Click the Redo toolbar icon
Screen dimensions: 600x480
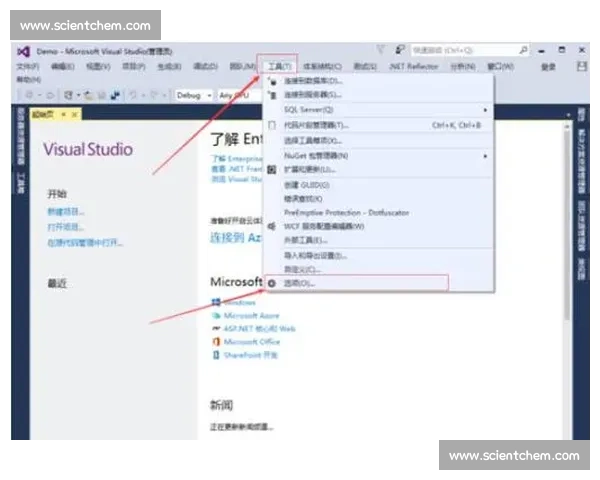pos(155,95)
